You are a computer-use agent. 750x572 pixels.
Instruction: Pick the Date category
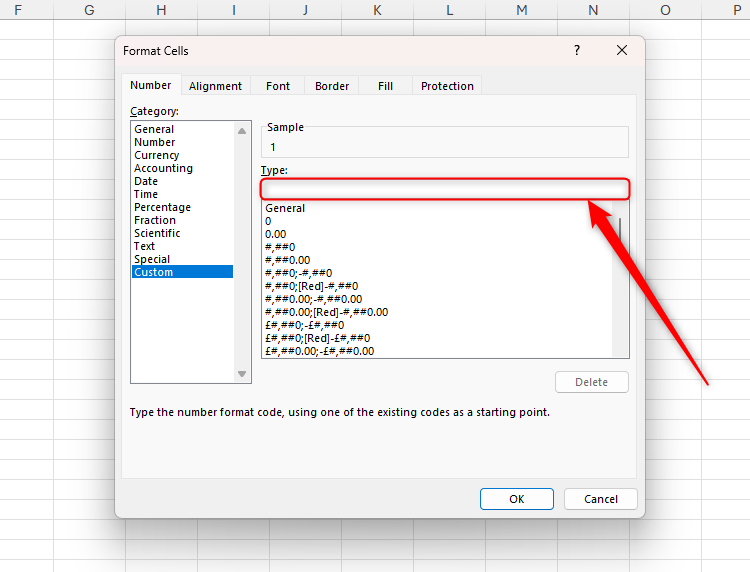[146, 181]
